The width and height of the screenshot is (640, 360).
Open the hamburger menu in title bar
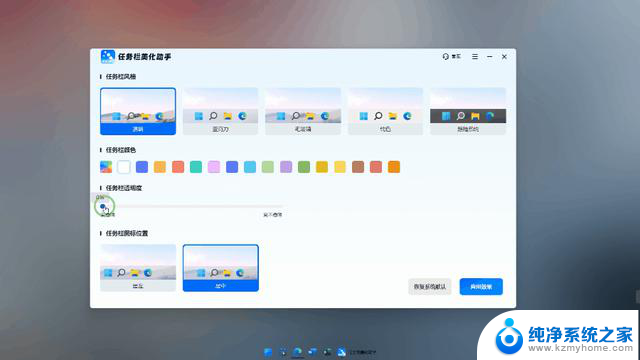pos(475,57)
